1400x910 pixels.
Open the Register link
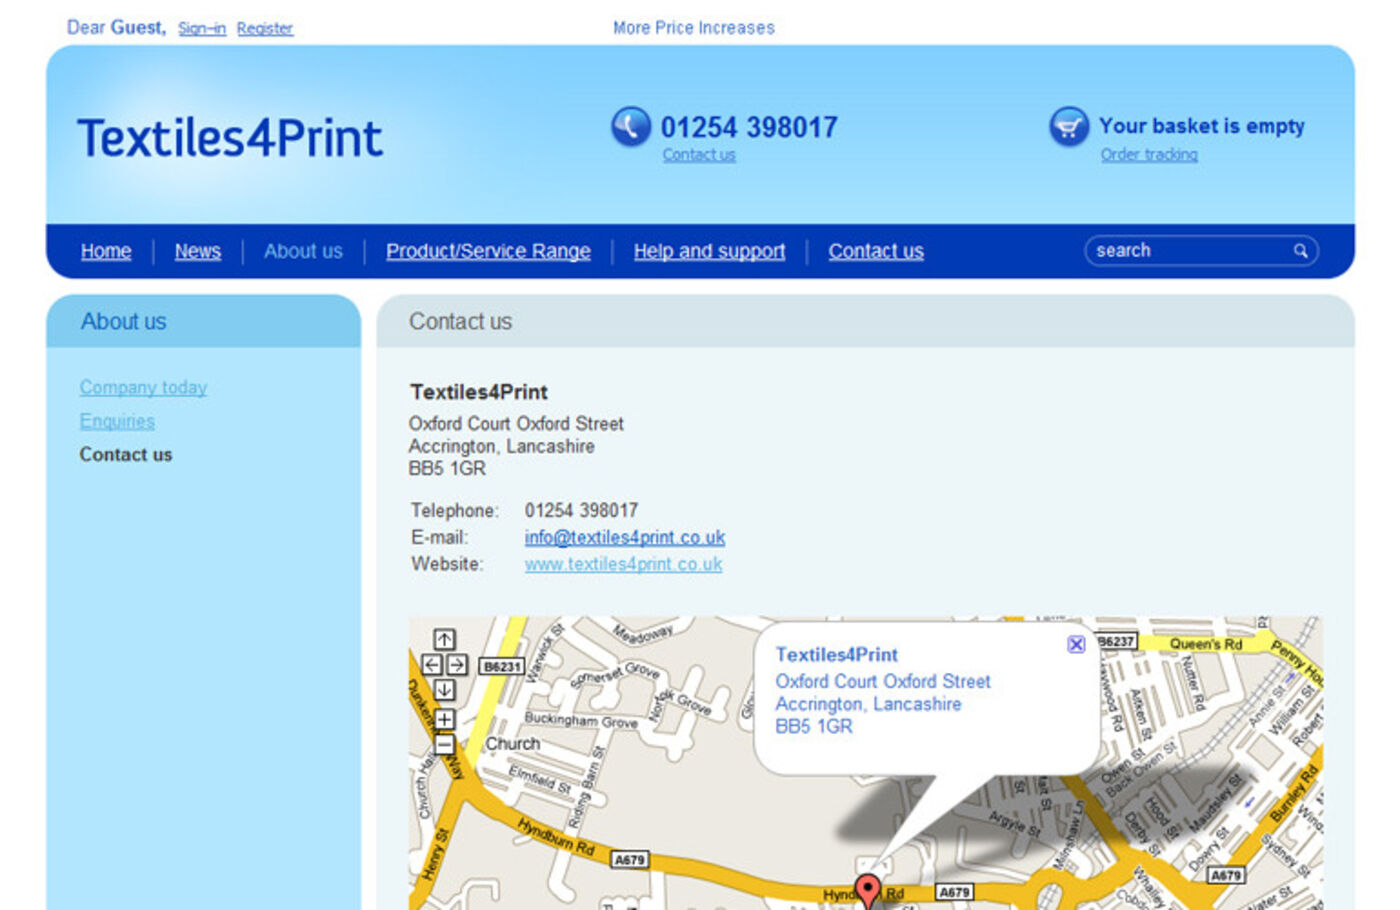pos(265,28)
